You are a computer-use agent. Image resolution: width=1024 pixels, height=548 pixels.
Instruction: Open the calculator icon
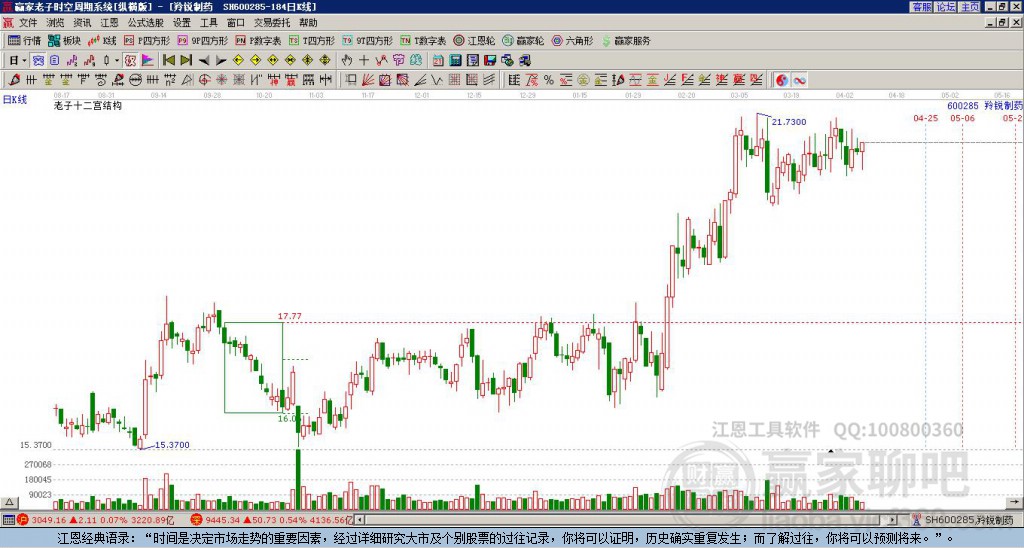[x=456, y=61]
